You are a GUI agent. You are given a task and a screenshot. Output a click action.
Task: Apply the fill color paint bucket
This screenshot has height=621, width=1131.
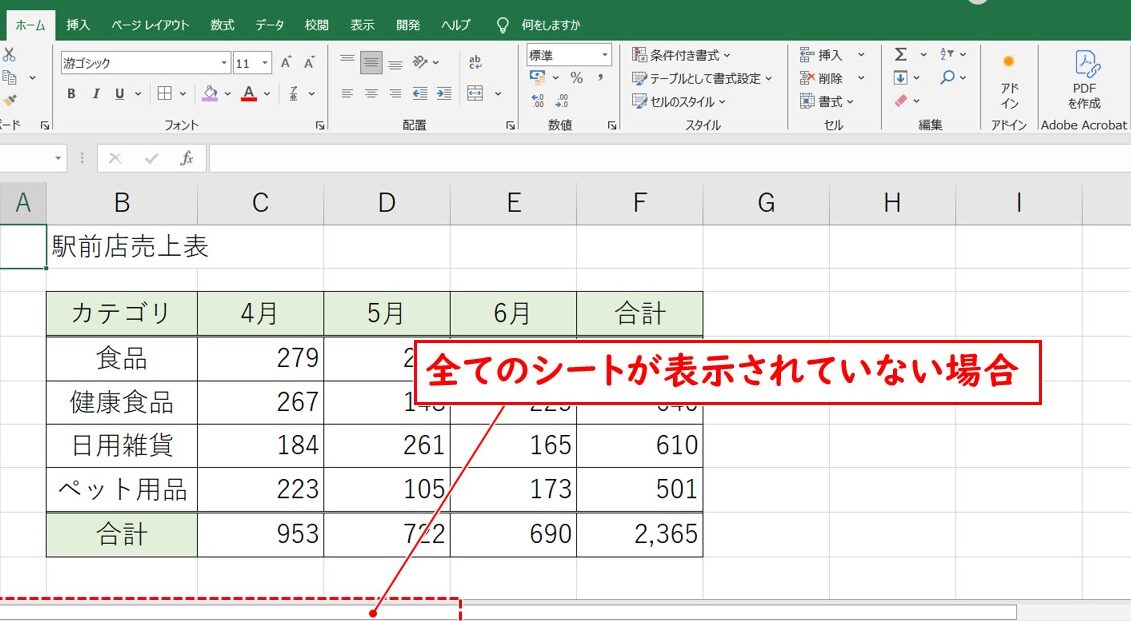[210, 93]
